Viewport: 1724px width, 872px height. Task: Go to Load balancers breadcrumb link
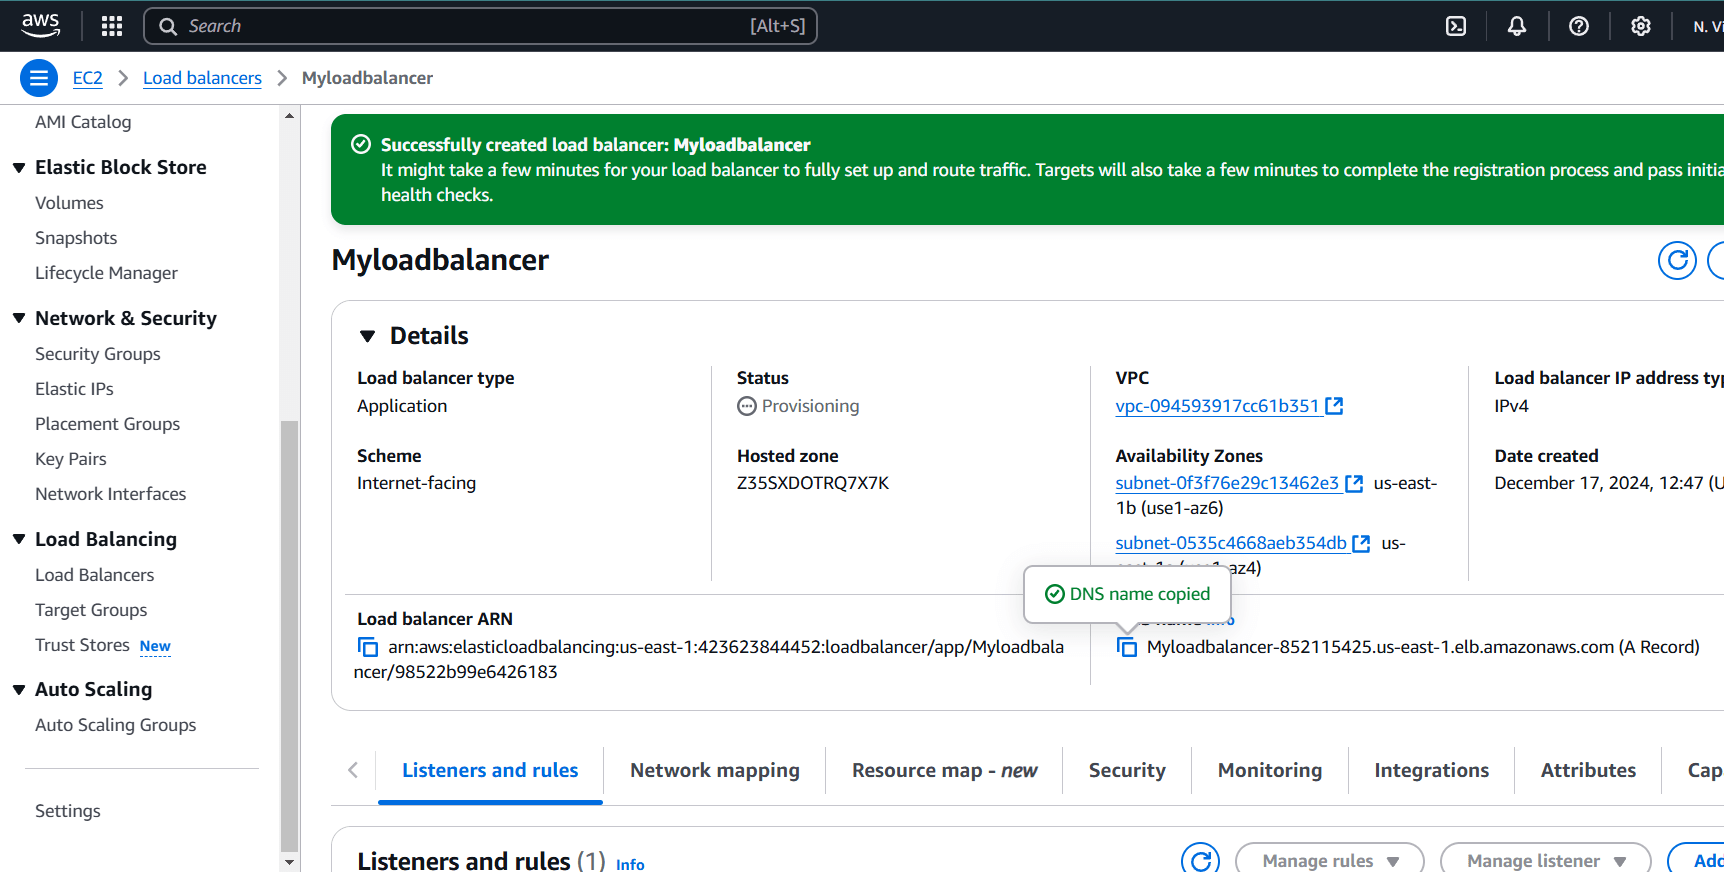(202, 78)
